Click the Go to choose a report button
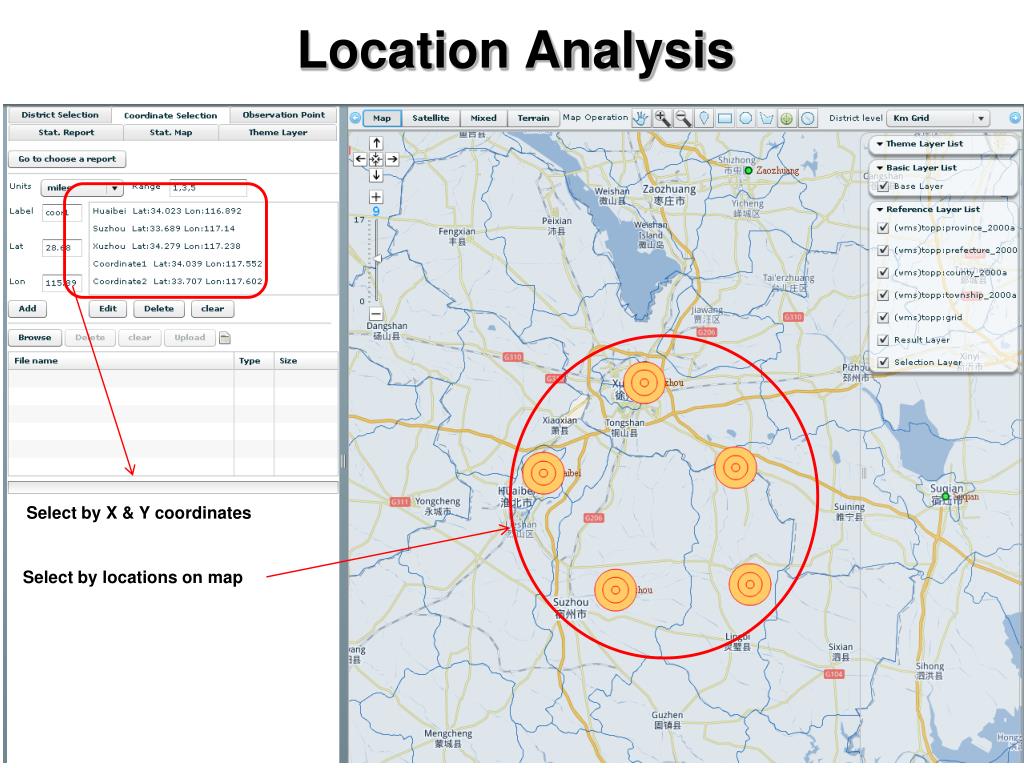 (67, 159)
